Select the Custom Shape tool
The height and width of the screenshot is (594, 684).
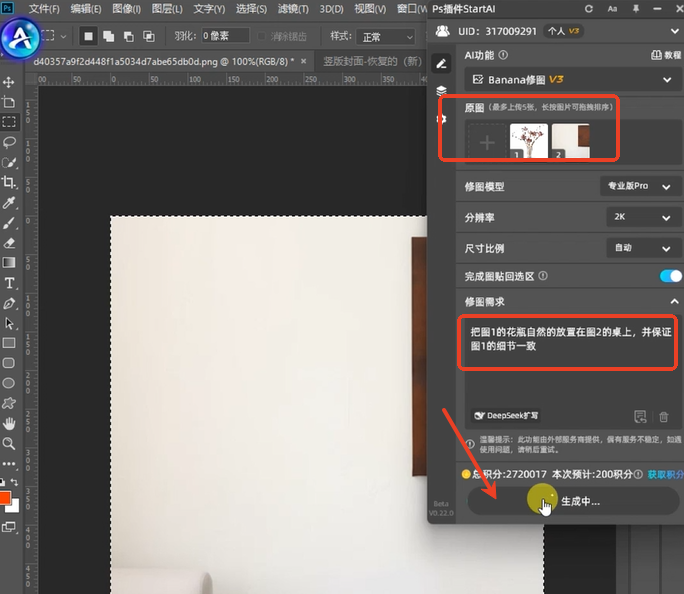click(x=9, y=403)
